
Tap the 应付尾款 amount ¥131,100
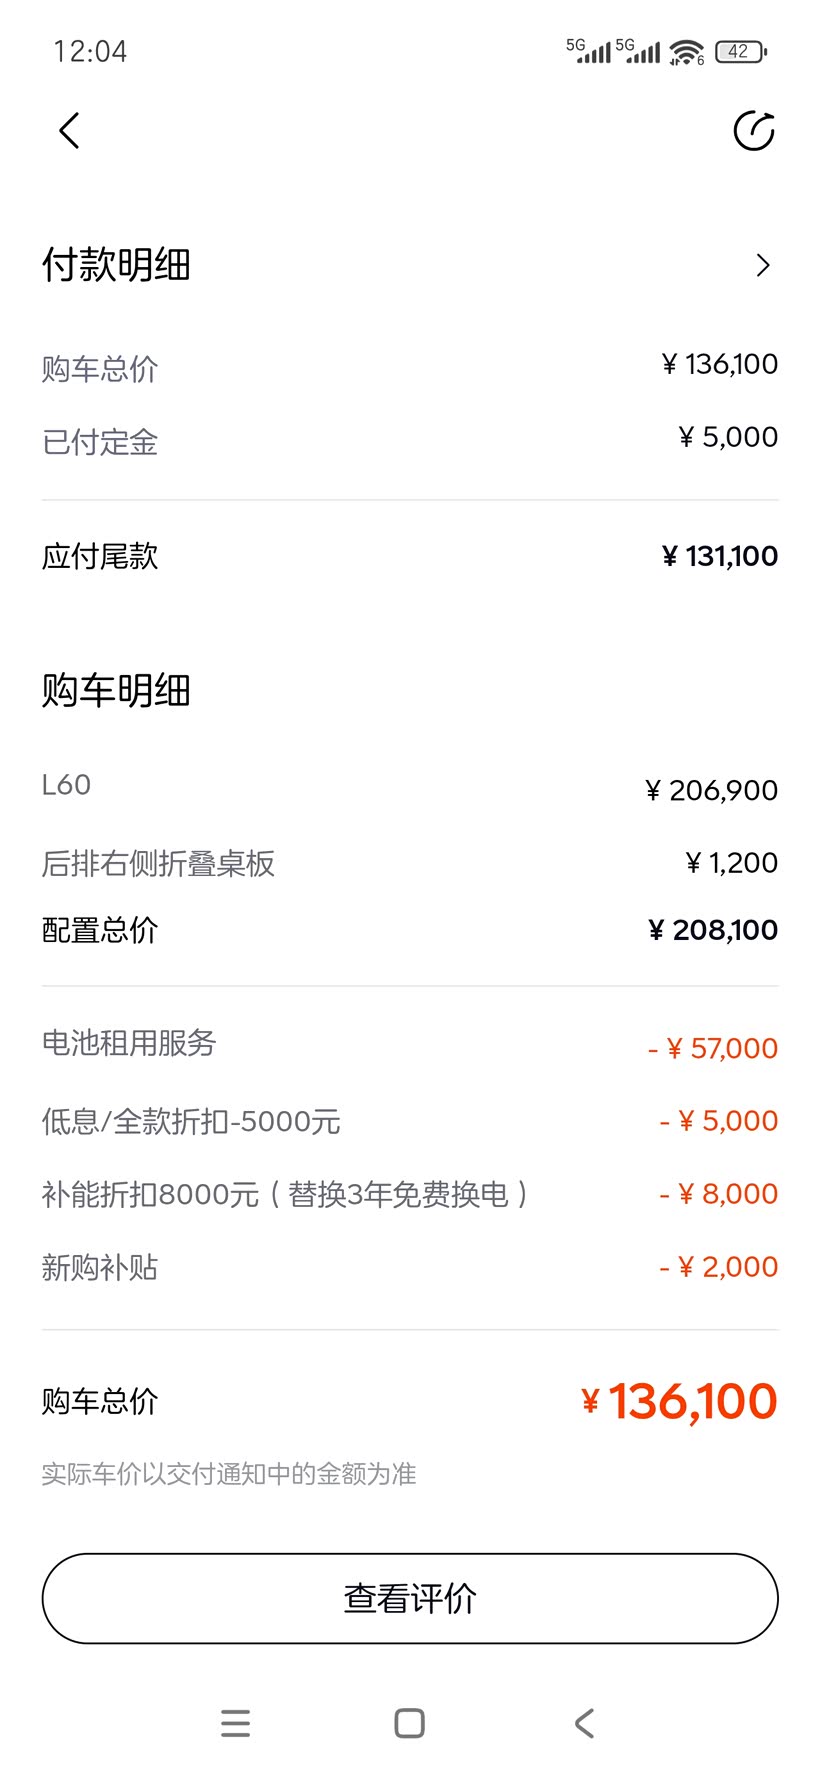(x=720, y=556)
